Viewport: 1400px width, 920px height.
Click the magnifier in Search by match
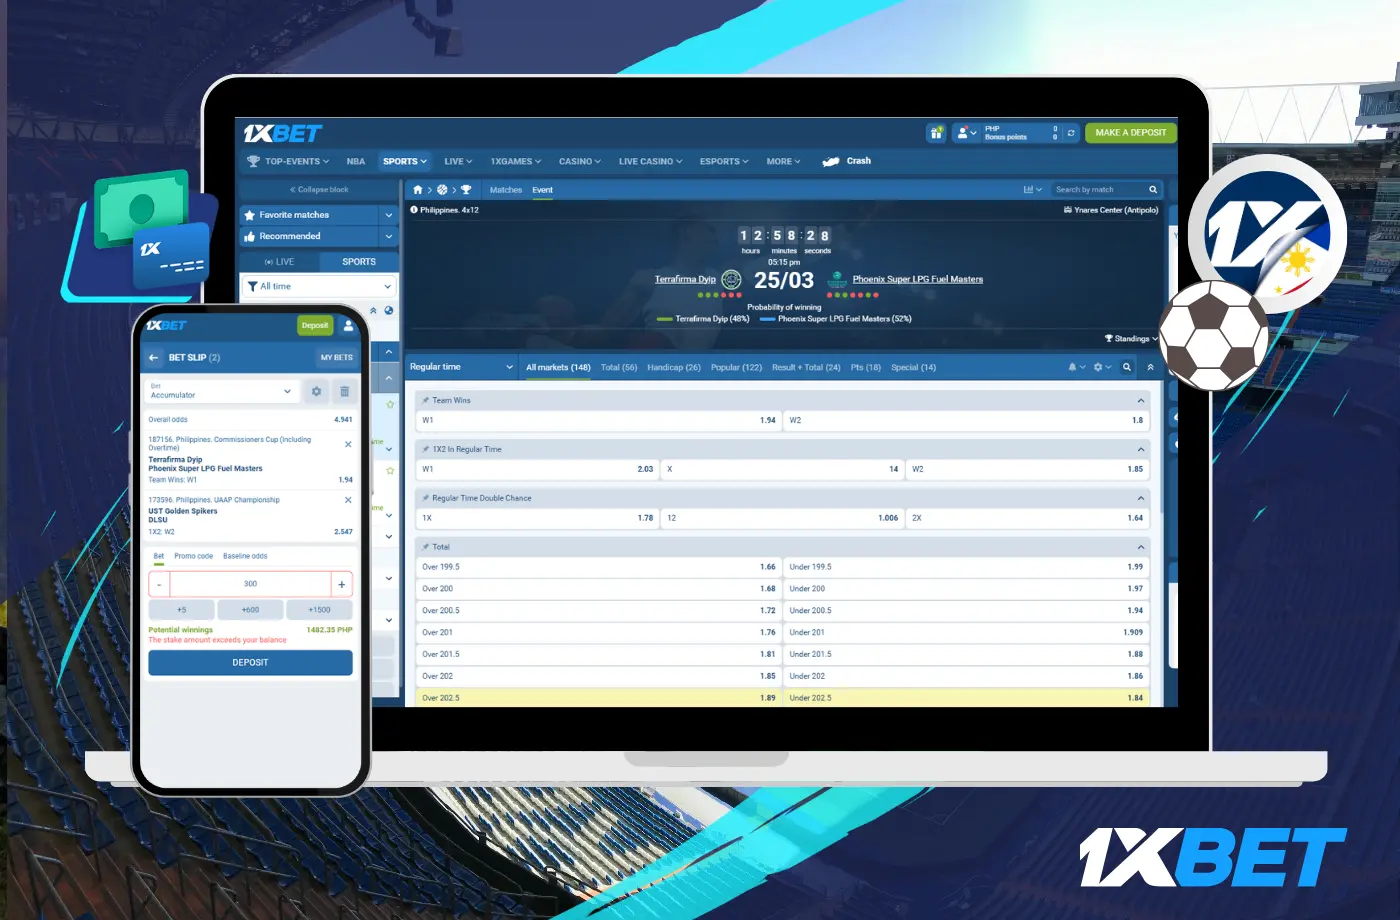[x=1153, y=189]
